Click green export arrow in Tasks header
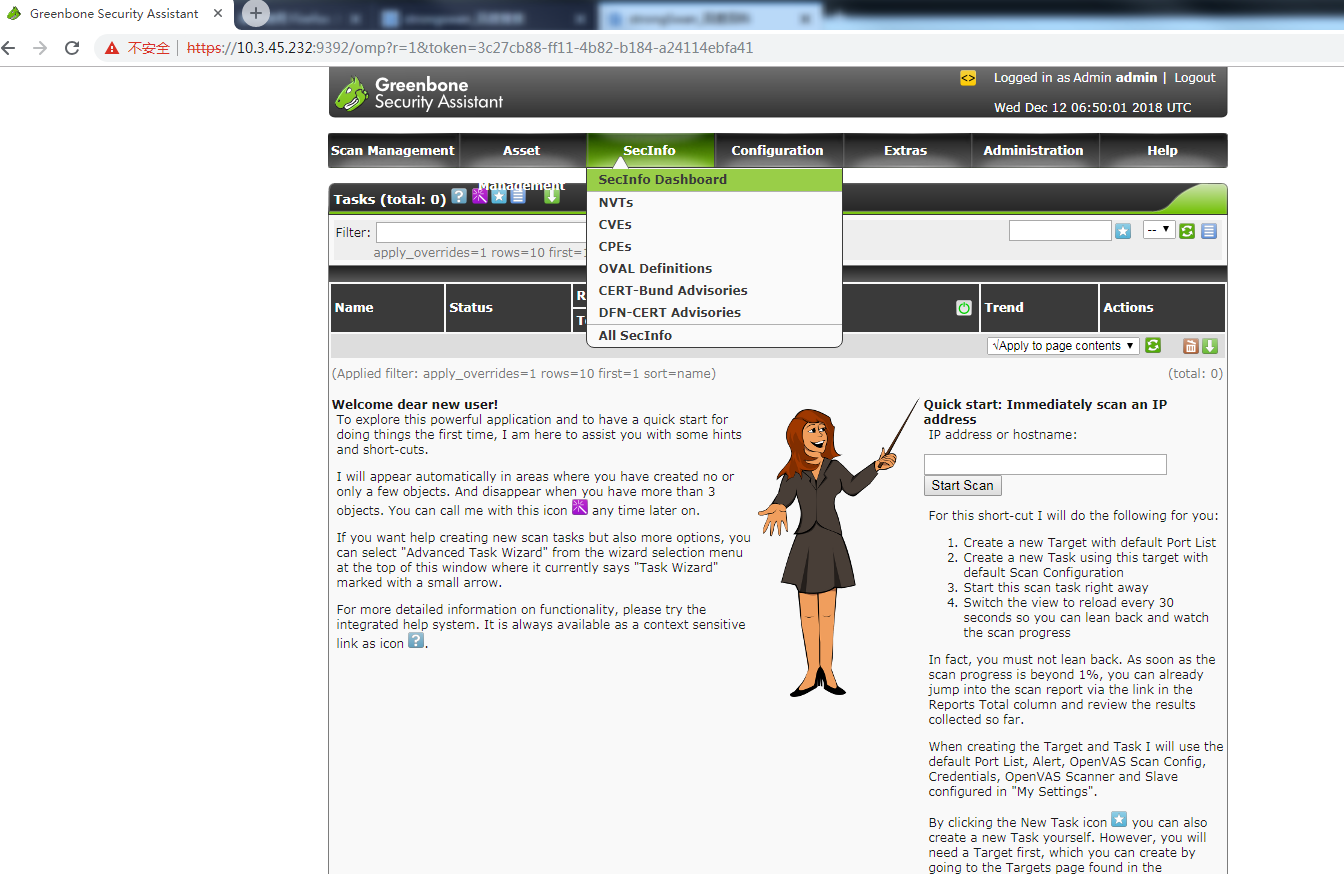Screen dimensions: 1344x874 [552, 196]
